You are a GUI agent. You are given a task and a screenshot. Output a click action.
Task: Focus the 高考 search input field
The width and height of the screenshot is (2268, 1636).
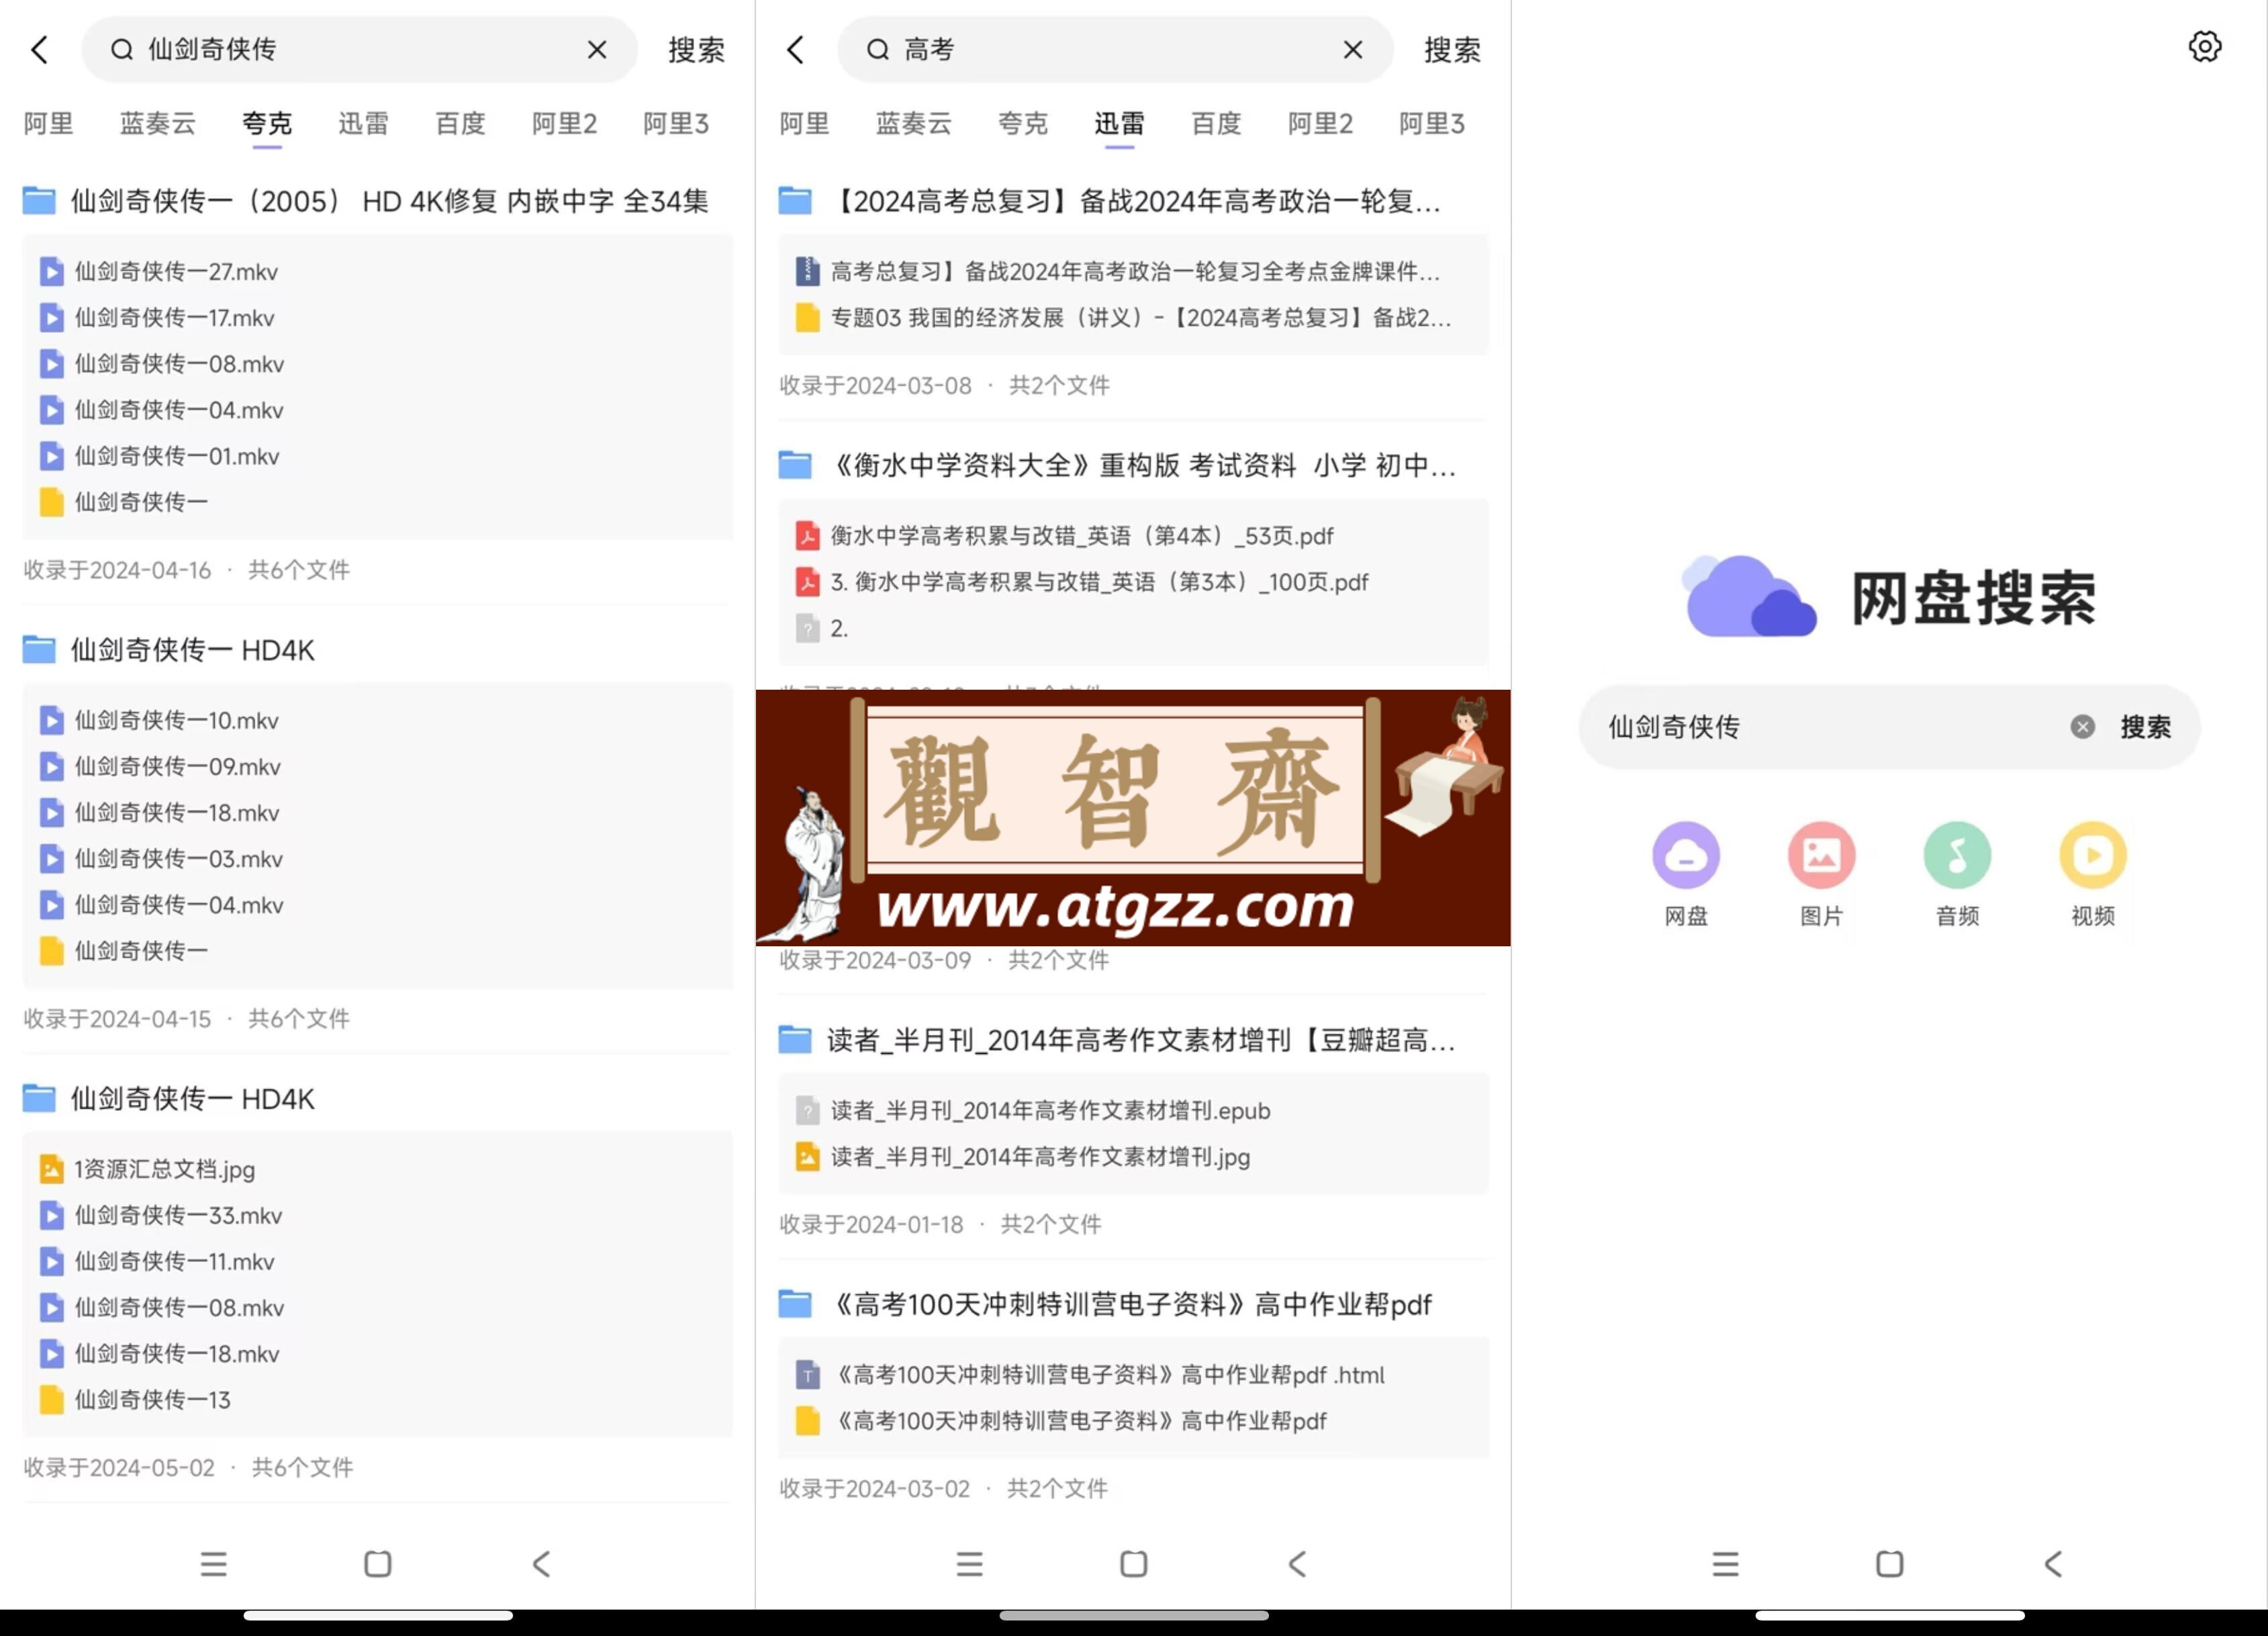tap(1115, 50)
